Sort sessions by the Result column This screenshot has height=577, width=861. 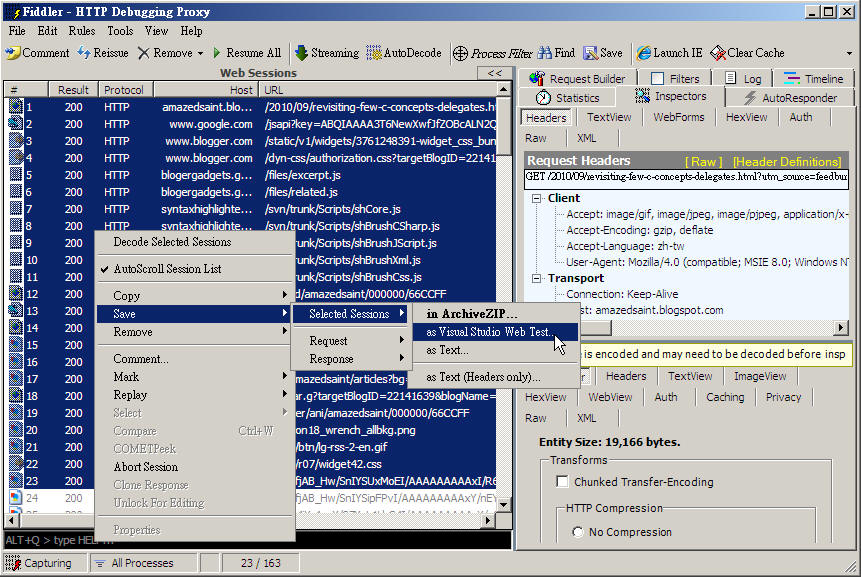pos(74,89)
